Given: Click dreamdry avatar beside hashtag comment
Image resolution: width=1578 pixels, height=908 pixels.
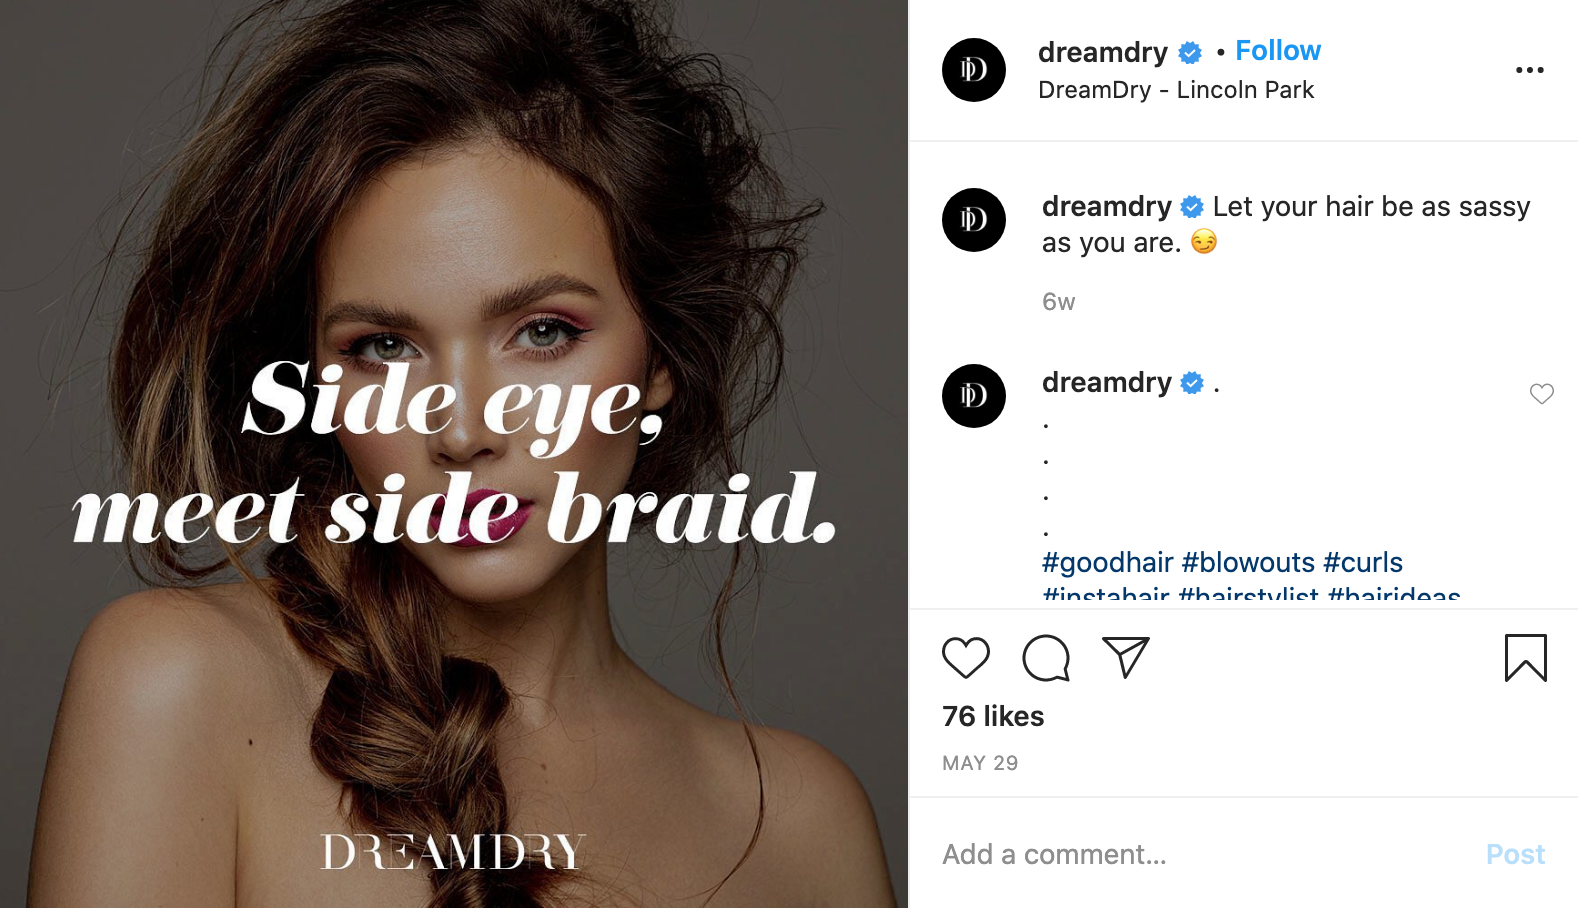Looking at the screenshot, I should click(x=974, y=396).
